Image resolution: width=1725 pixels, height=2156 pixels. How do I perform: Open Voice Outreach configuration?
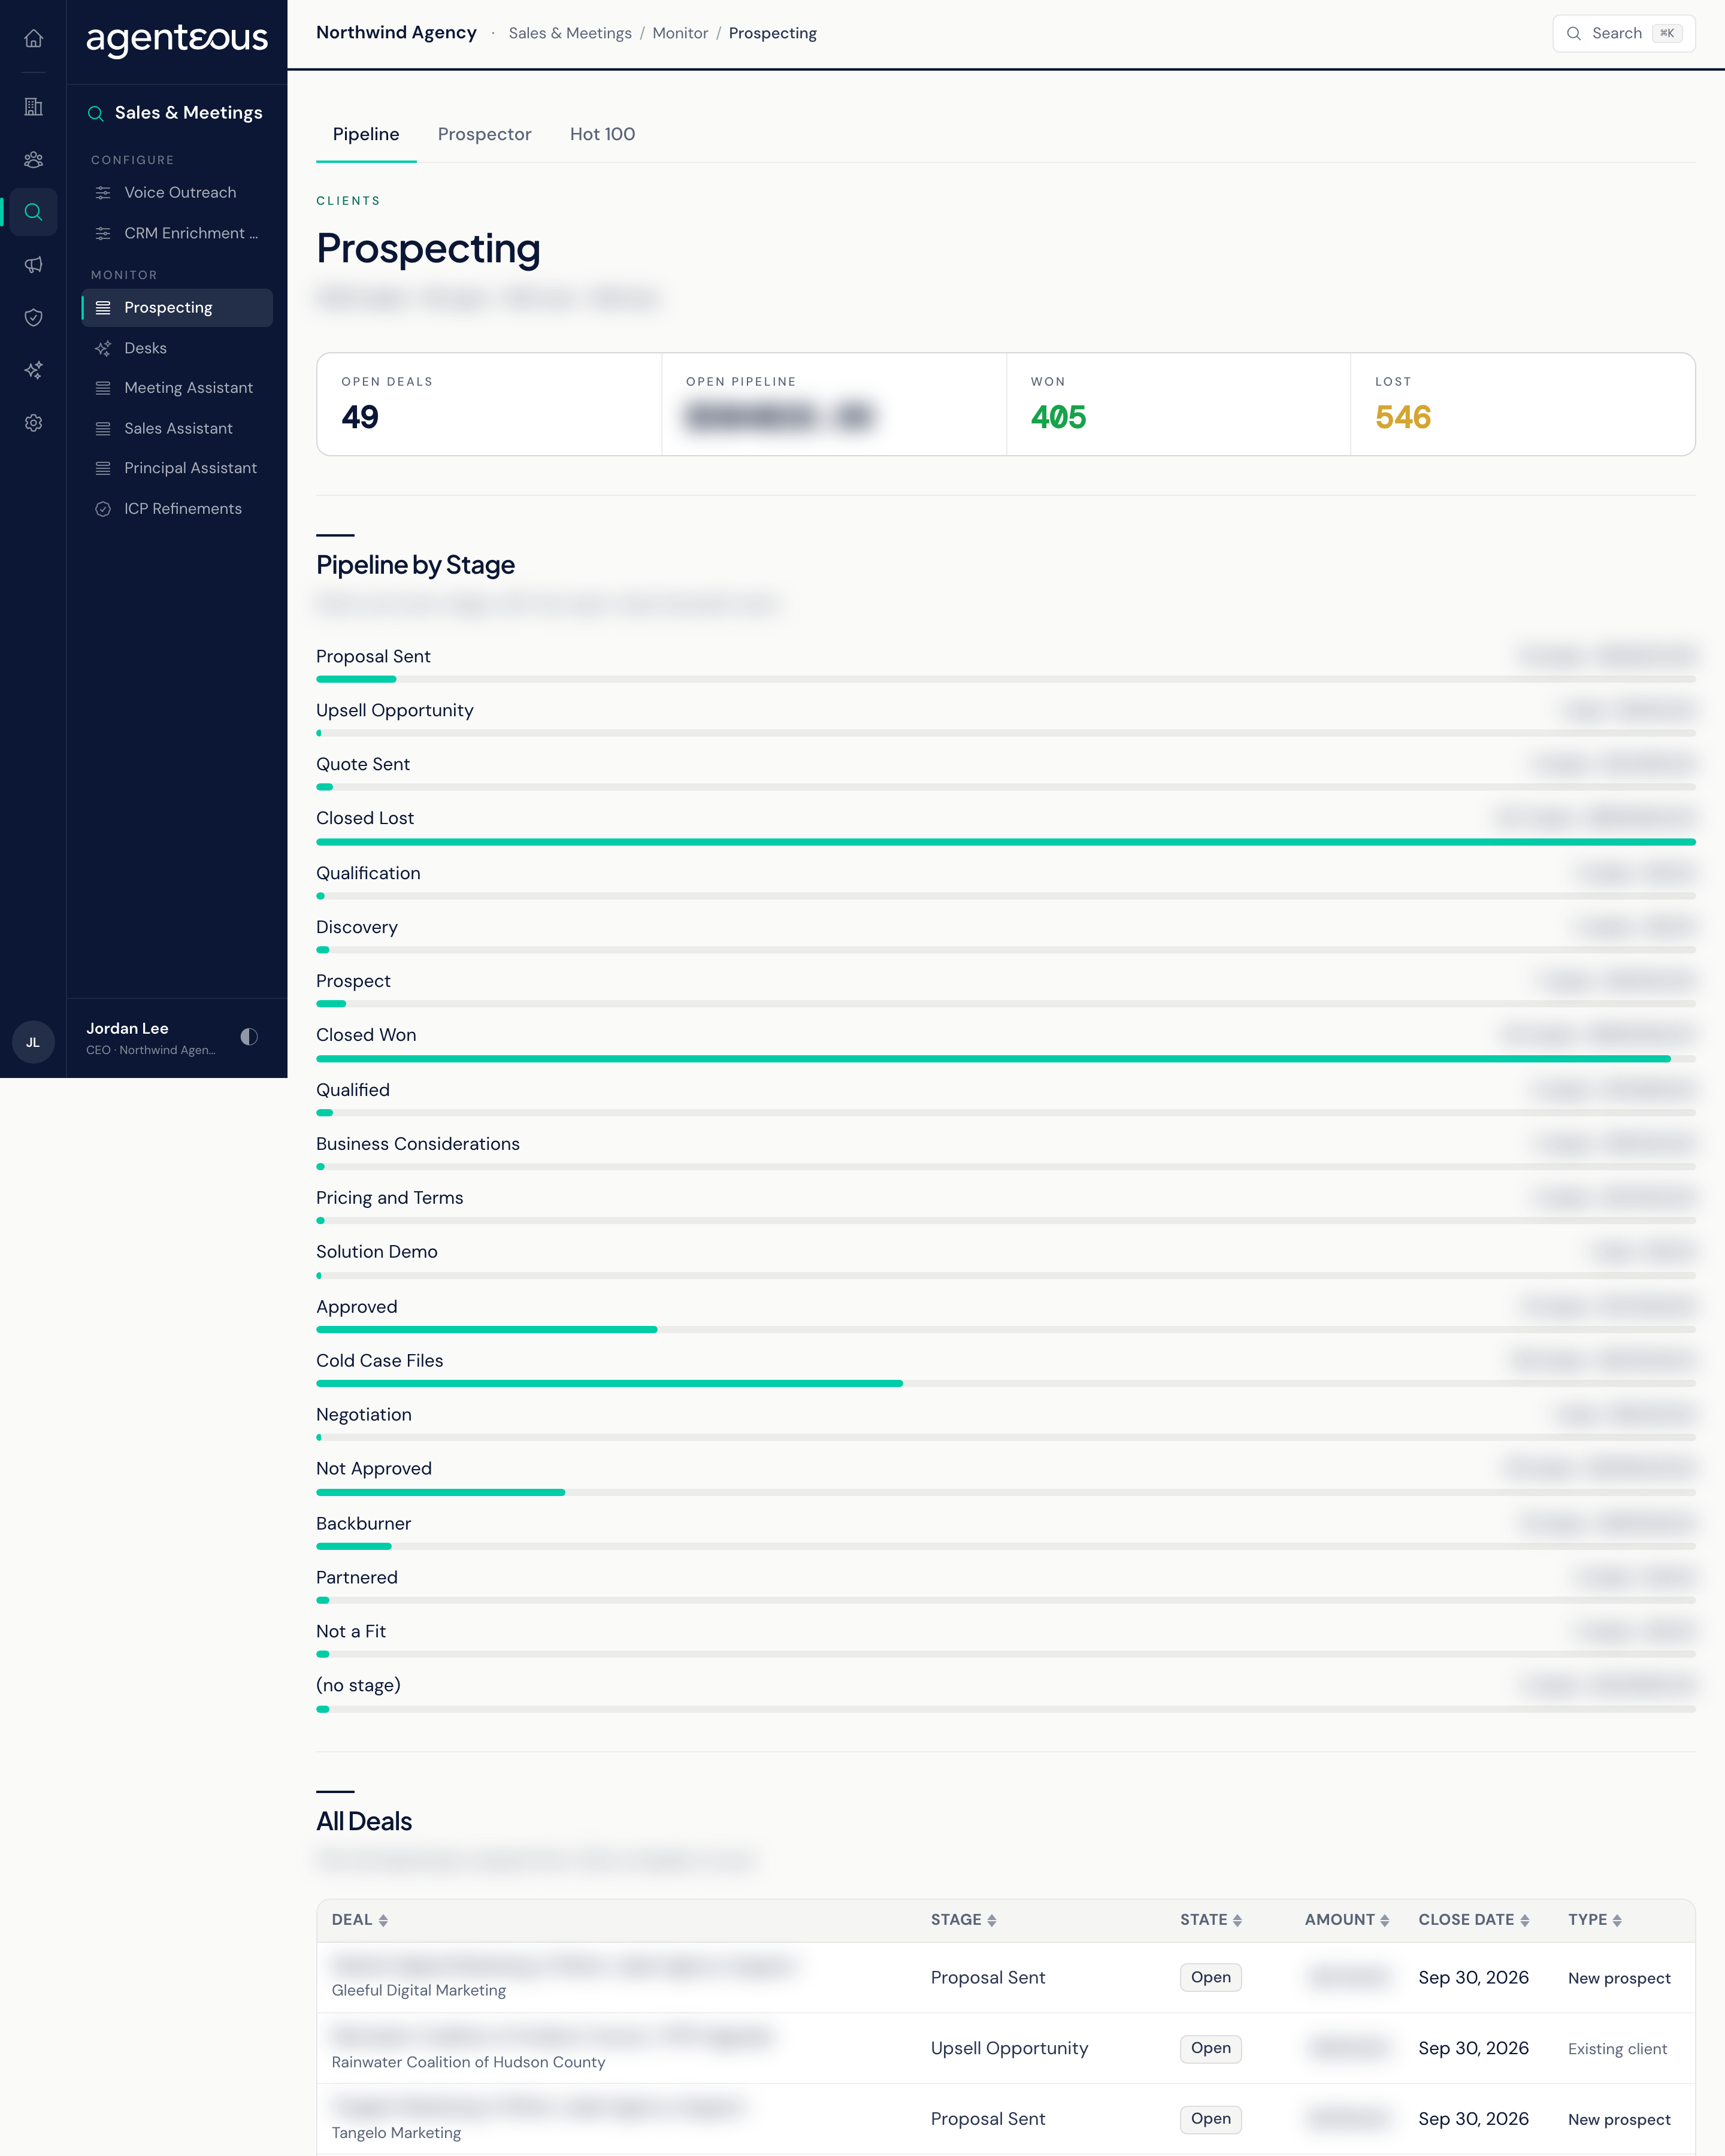coord(177,192)
